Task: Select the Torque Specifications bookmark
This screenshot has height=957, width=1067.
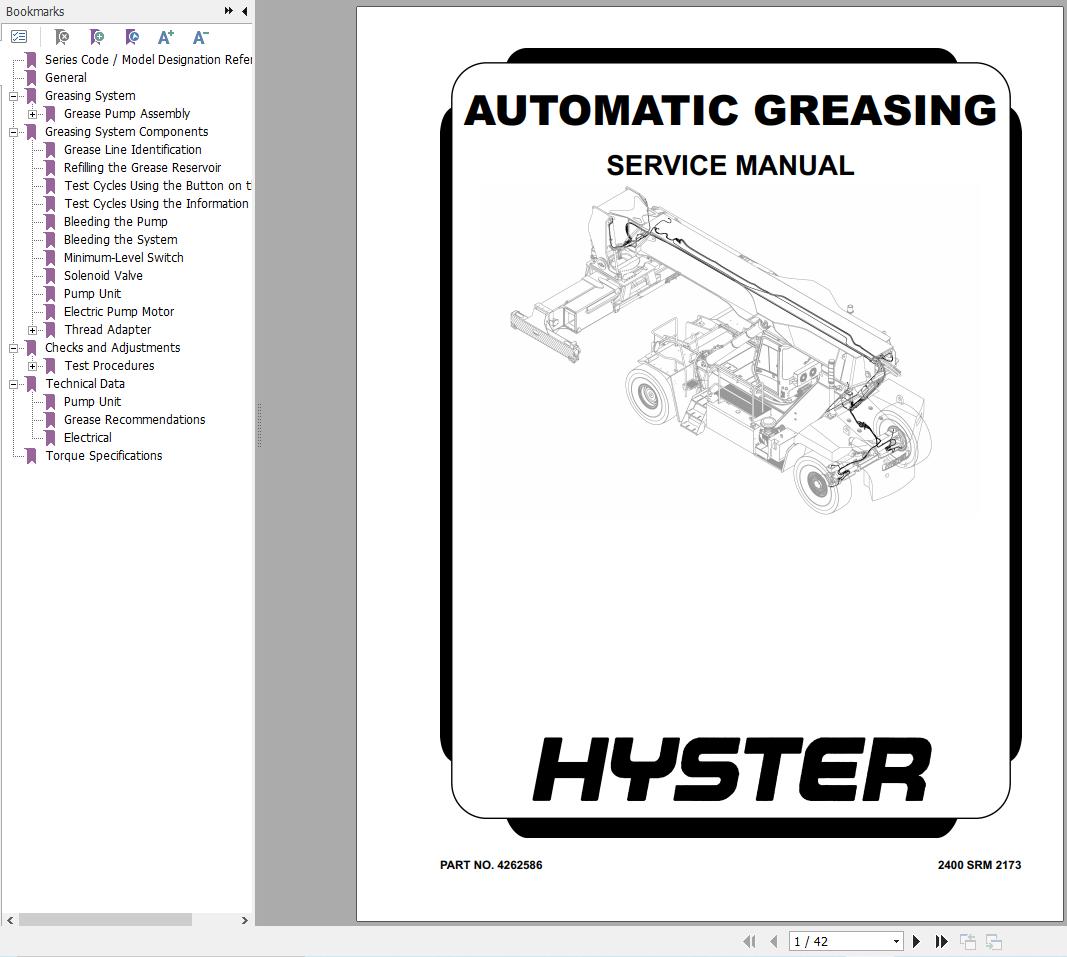Action: point(103,456)
